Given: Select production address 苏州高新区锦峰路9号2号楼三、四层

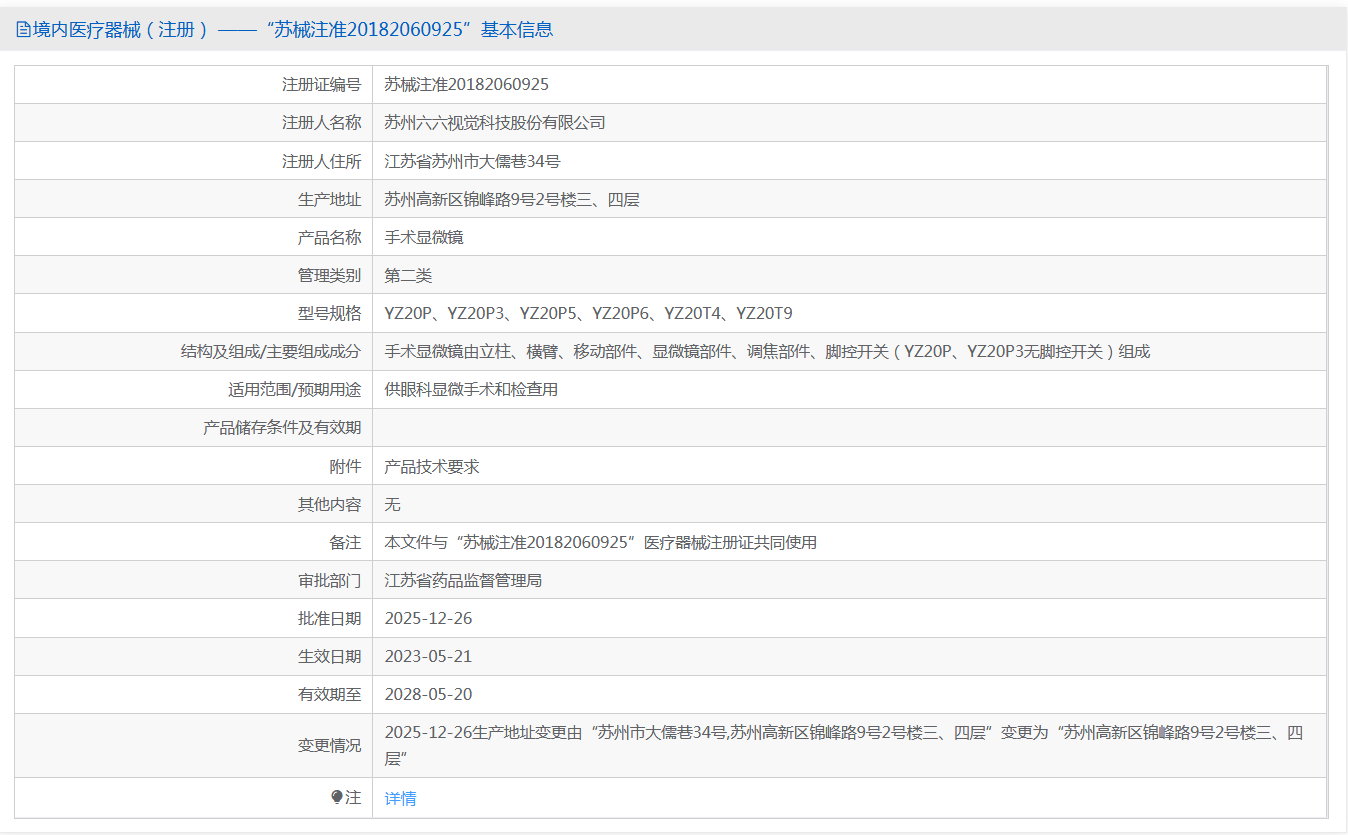Looking at the screenshot, I should (x=512, y=199).
